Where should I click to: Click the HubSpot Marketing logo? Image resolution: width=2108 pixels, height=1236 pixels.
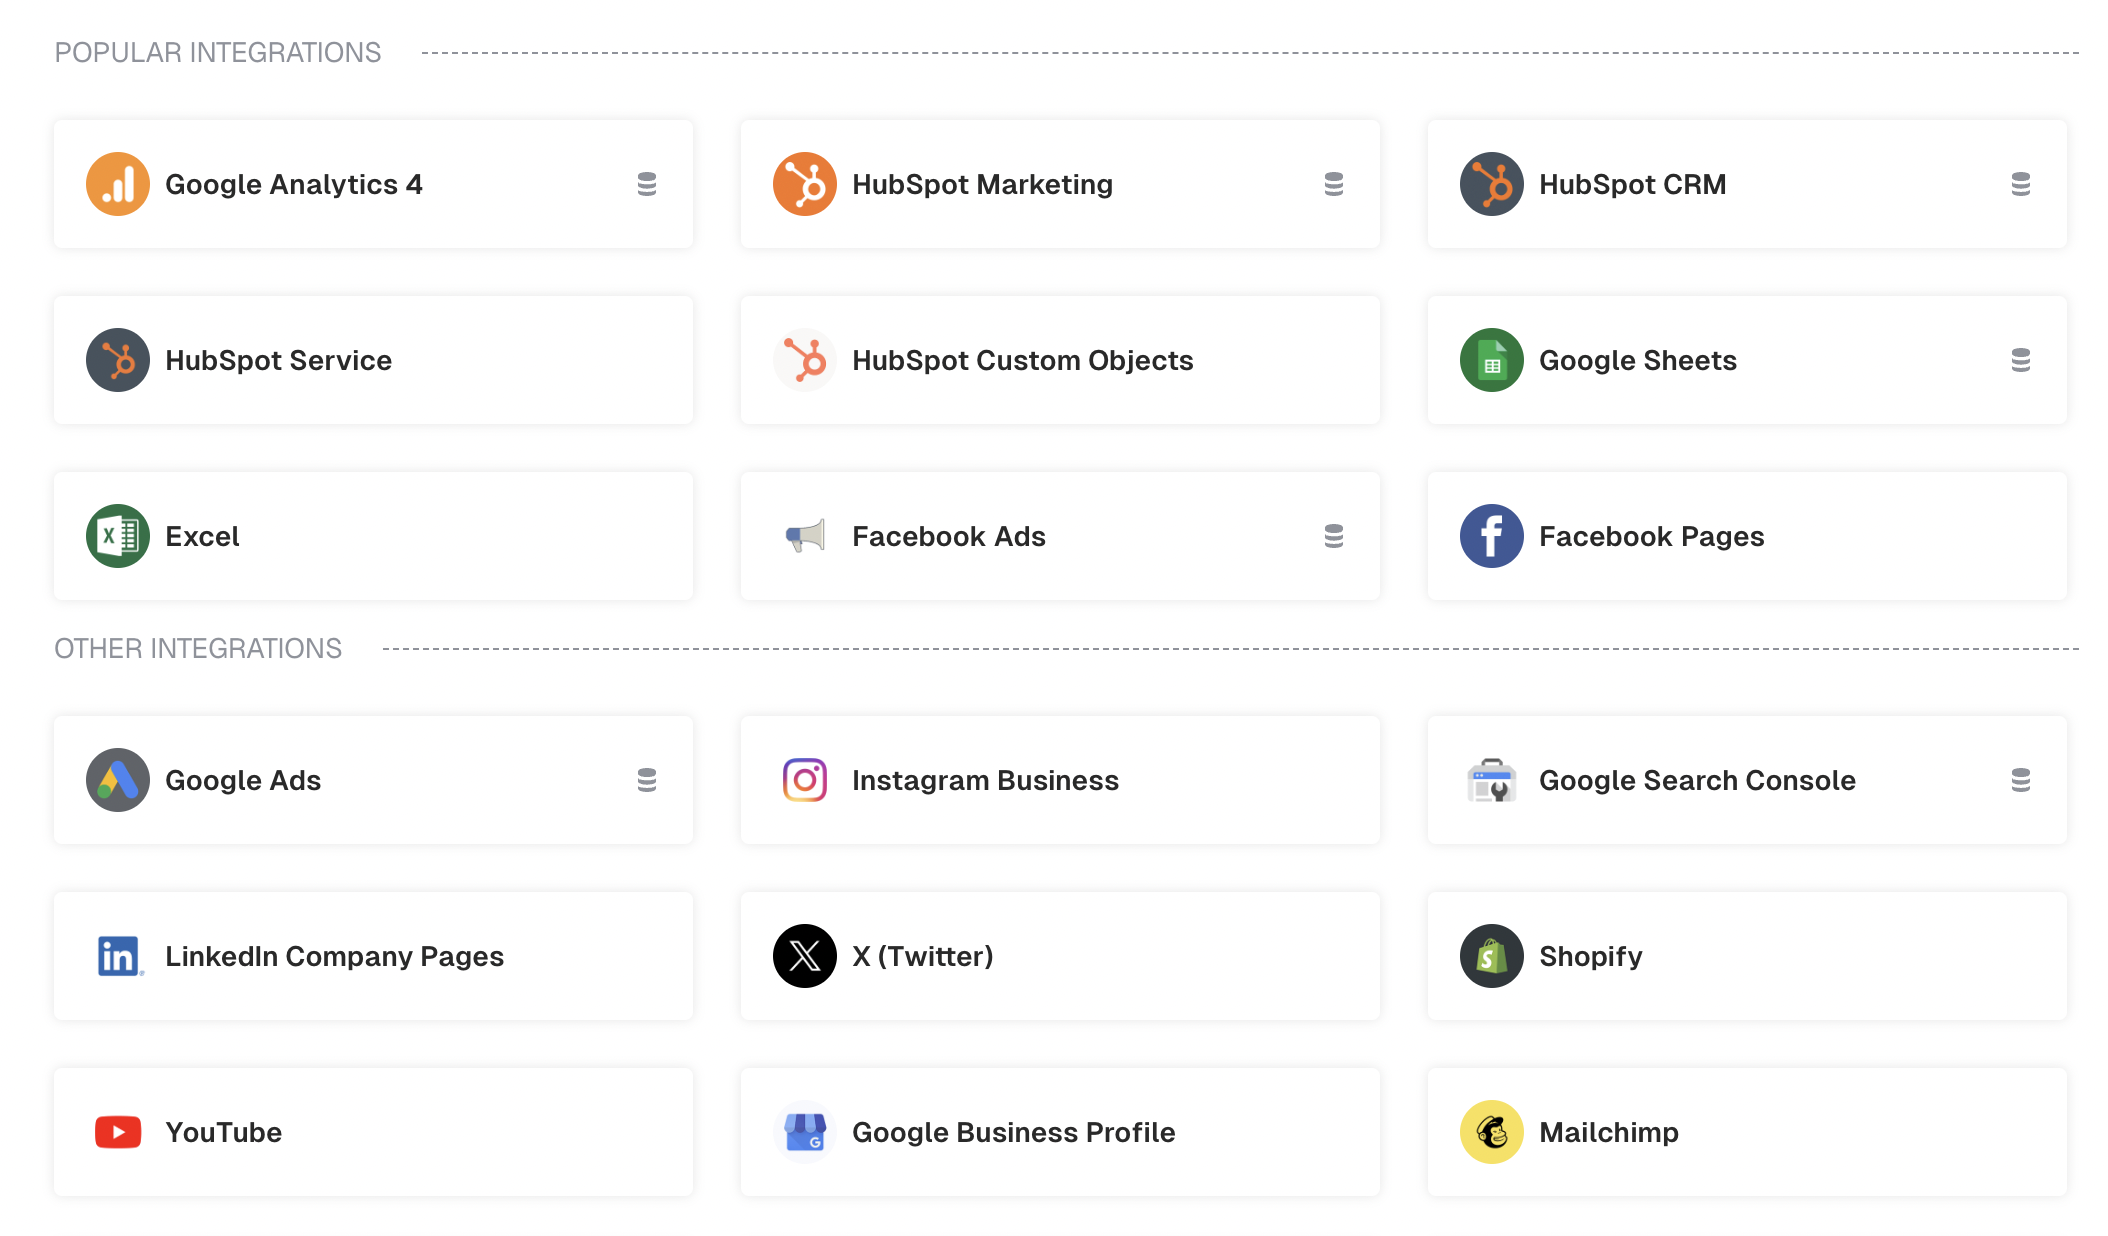(x=805, y=184)
